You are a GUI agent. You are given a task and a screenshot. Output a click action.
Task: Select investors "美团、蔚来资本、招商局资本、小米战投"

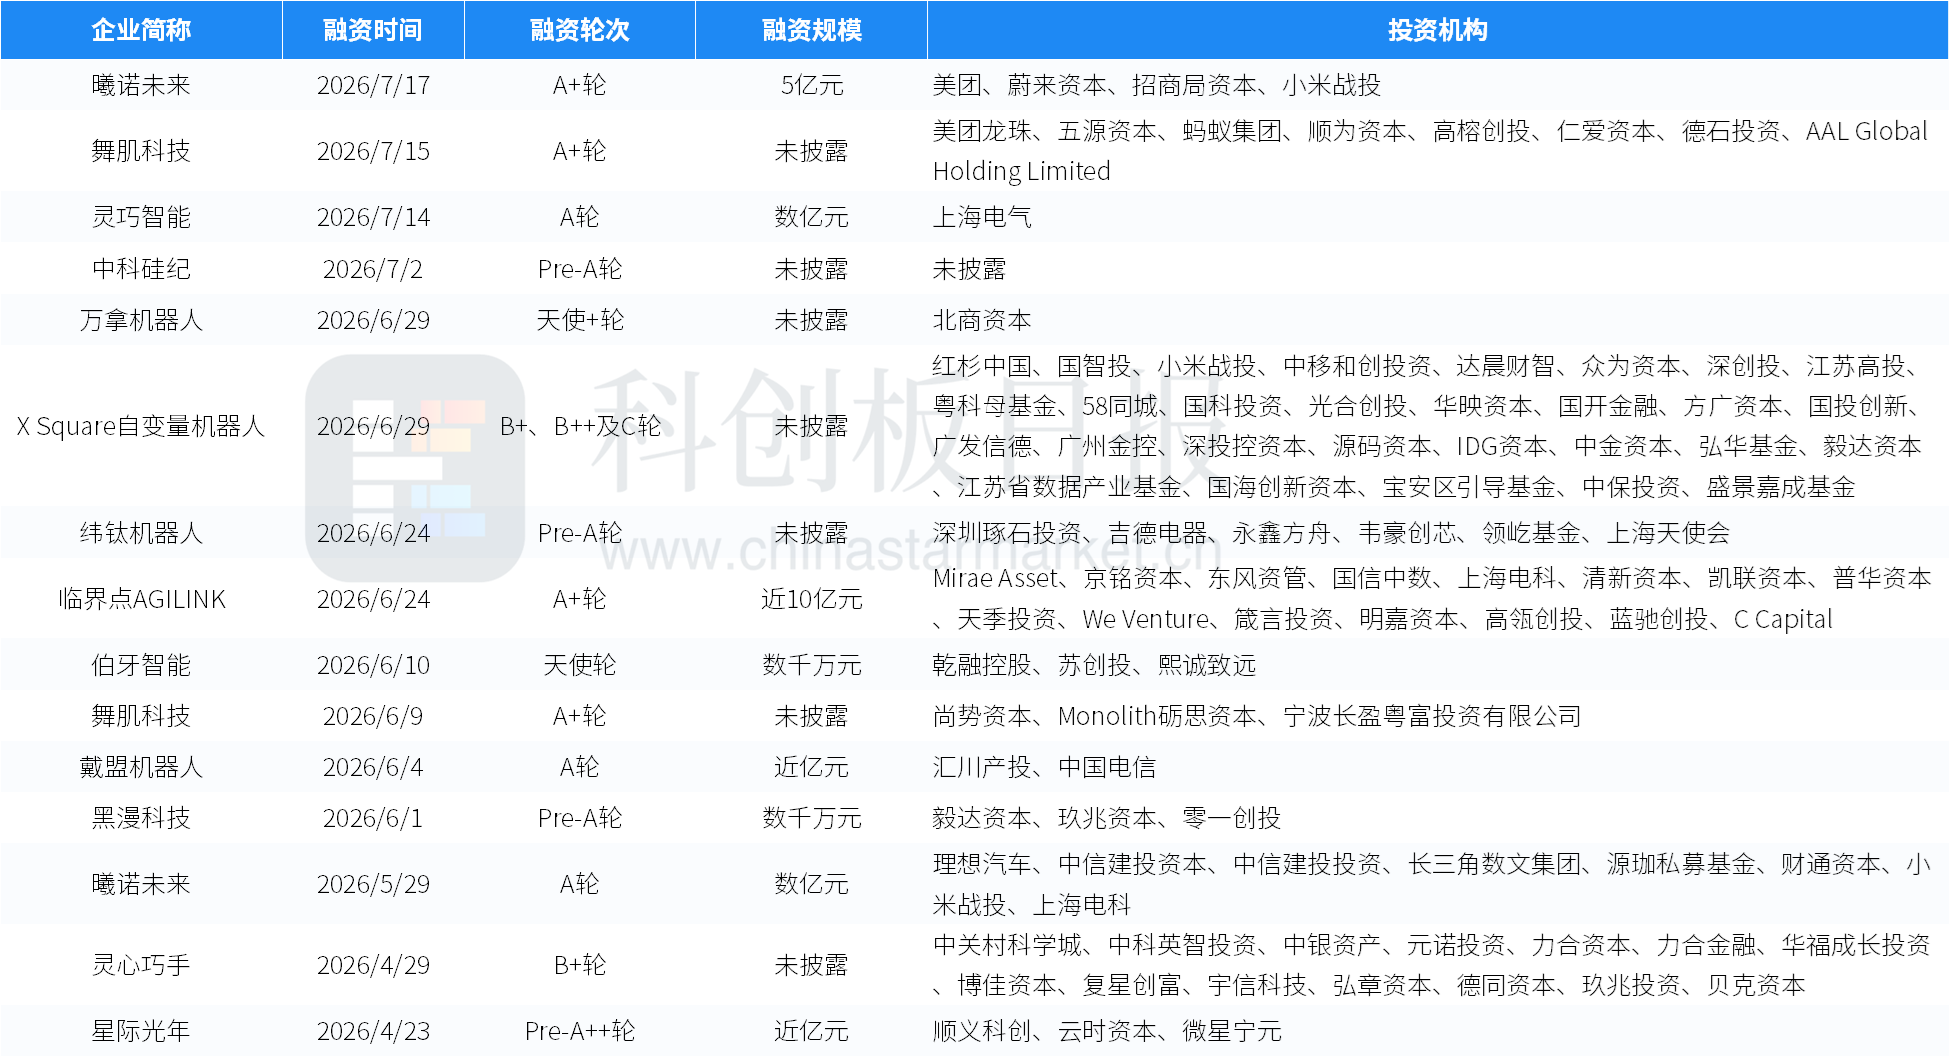coord(1157,85)
